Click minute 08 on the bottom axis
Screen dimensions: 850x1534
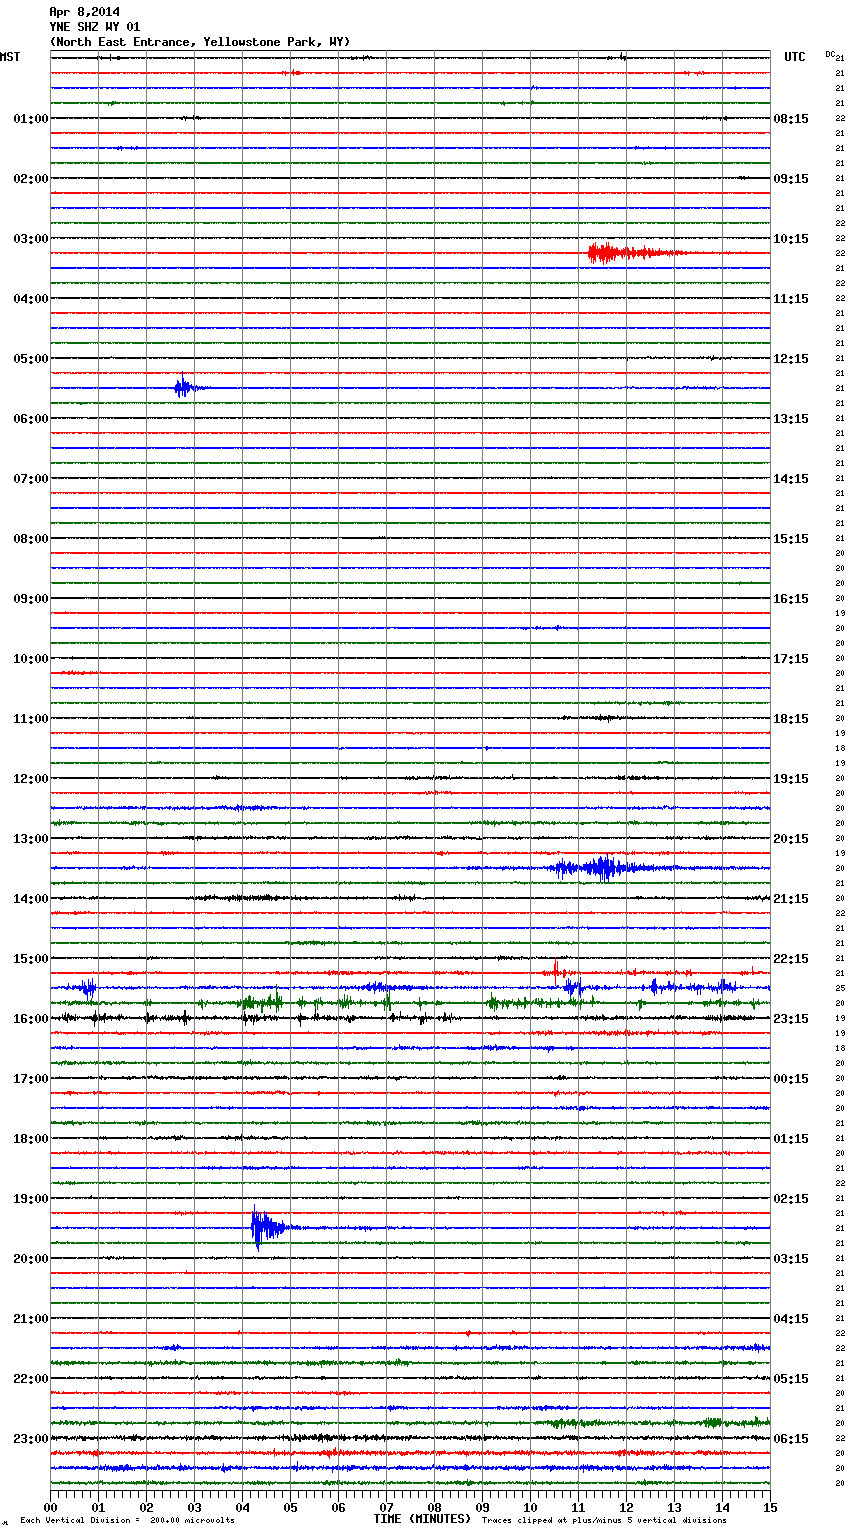pyautogui.click(x=434, y=1507)
